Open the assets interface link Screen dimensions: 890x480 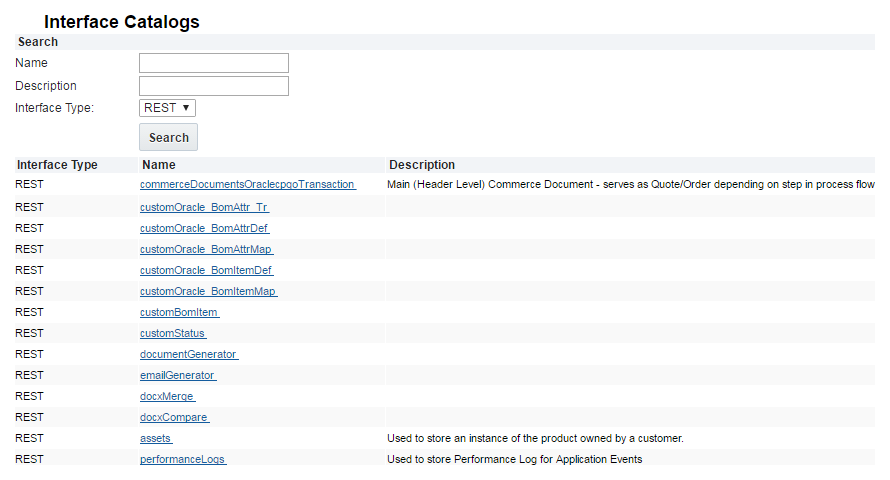[156, 438]
